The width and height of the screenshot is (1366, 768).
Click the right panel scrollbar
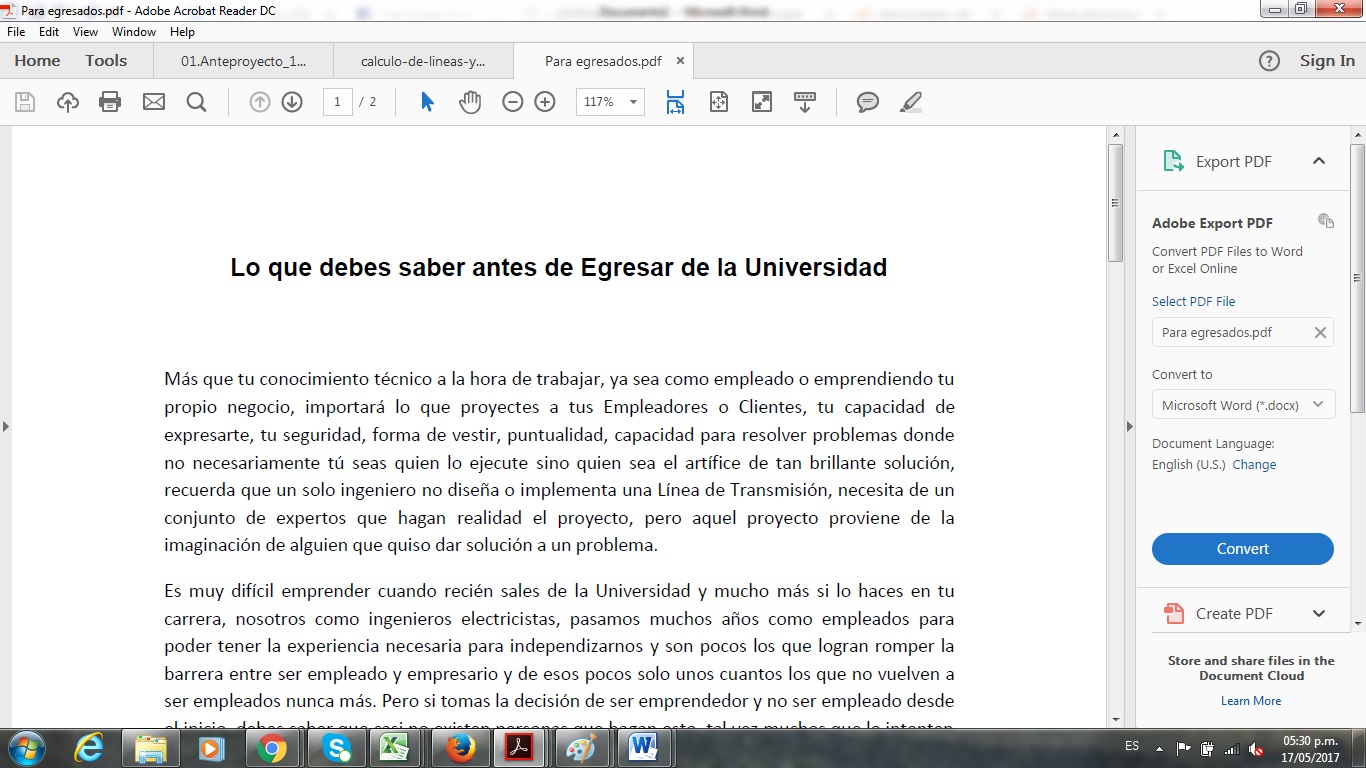point(1357,278)
